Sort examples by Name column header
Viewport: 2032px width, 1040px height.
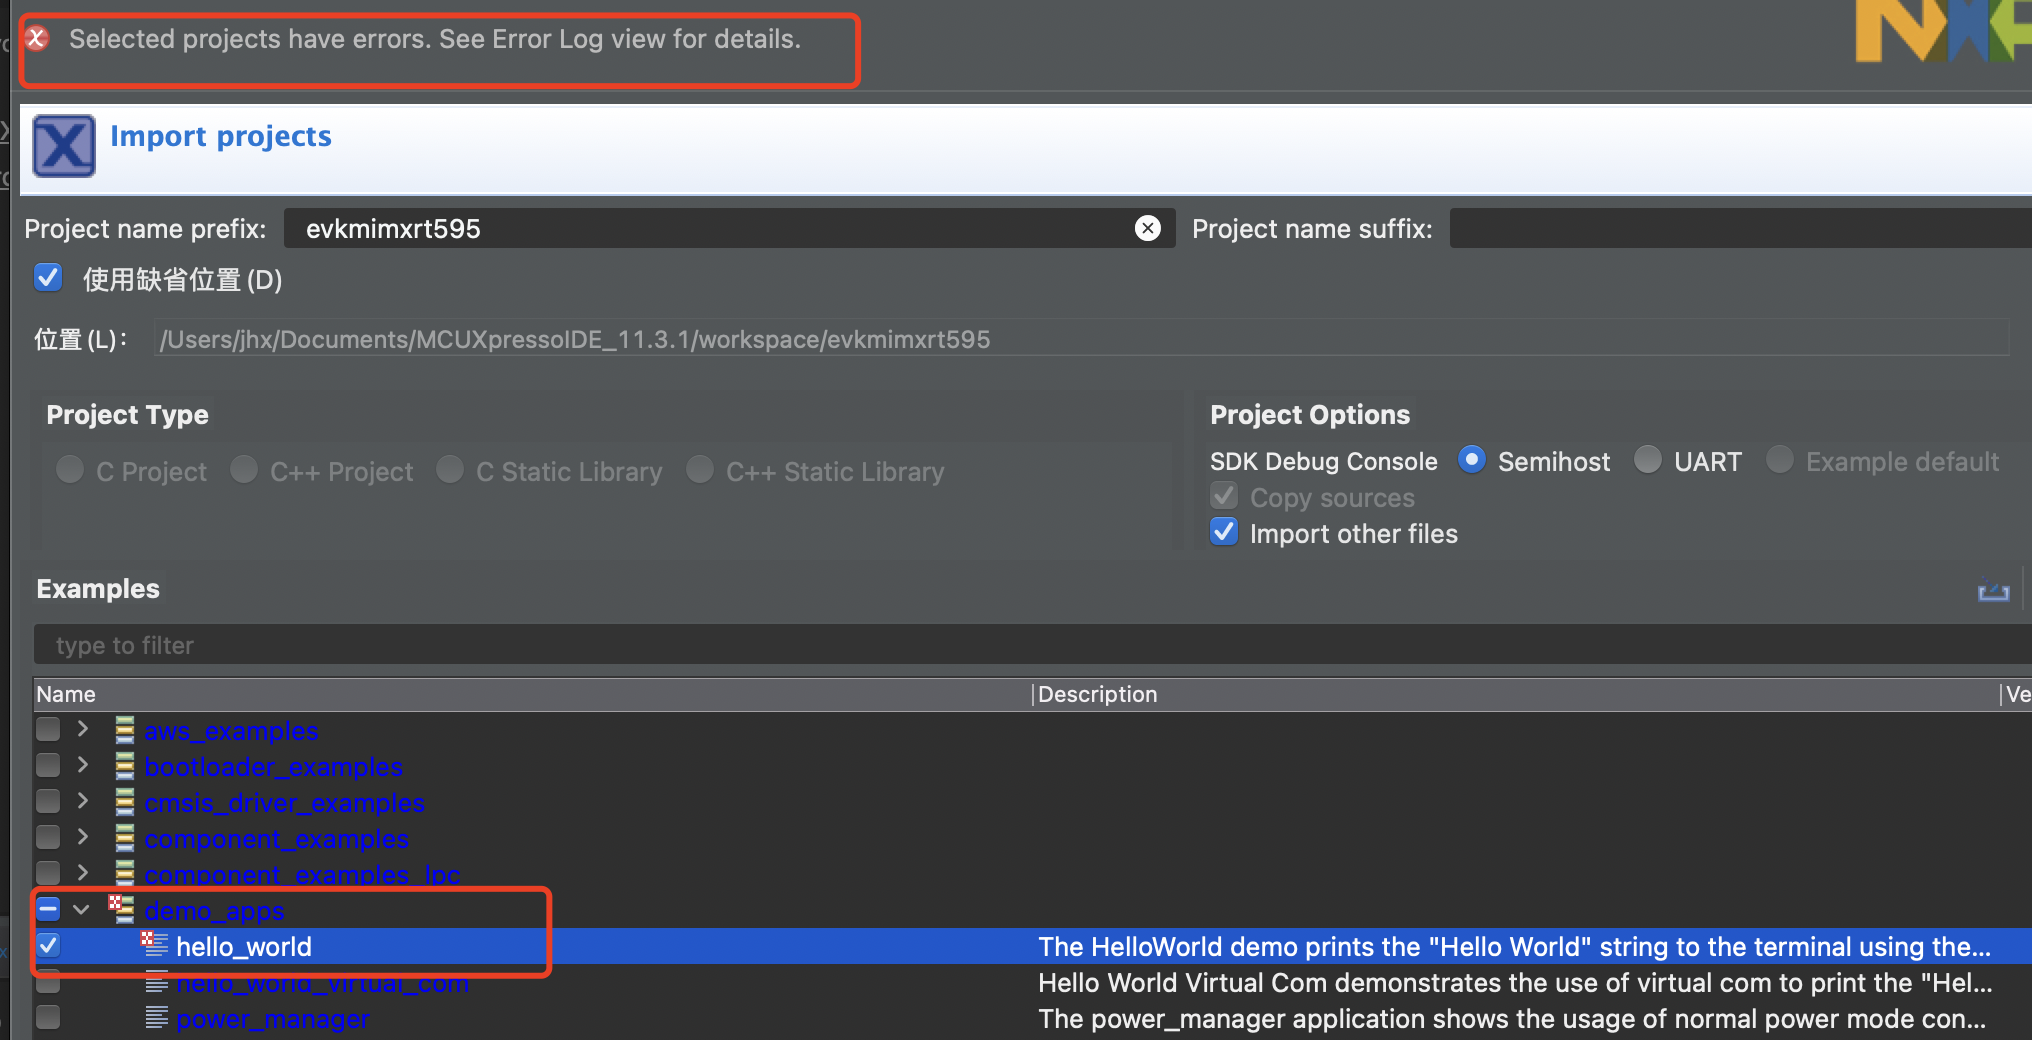[x=66, y=695]
